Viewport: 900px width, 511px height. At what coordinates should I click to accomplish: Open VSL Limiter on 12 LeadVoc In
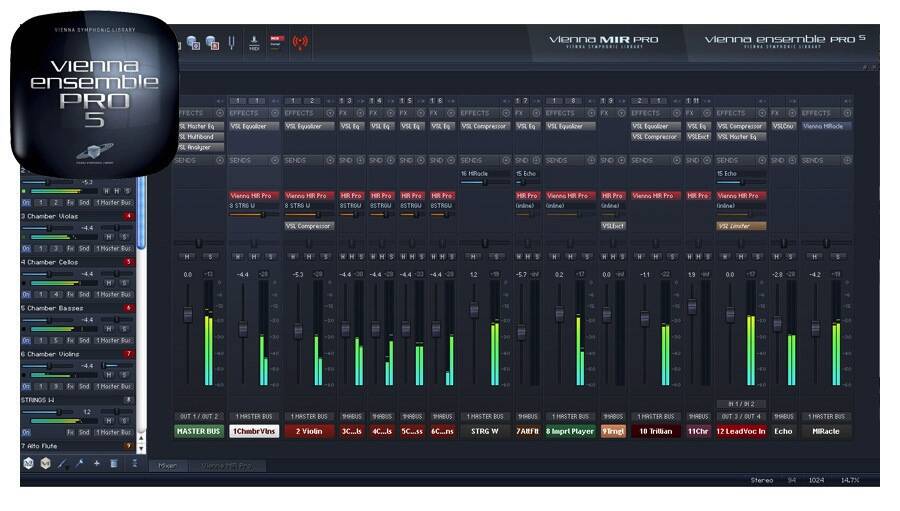(x=741, y=226)
